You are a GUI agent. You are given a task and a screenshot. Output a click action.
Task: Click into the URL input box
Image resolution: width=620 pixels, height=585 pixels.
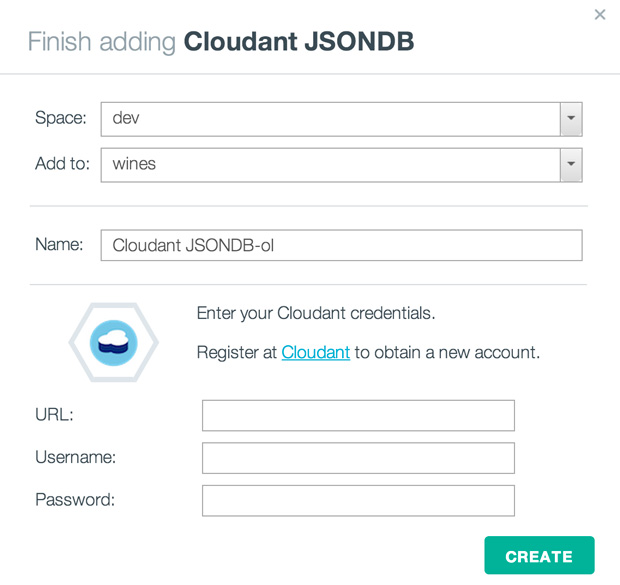coord(358,415)
